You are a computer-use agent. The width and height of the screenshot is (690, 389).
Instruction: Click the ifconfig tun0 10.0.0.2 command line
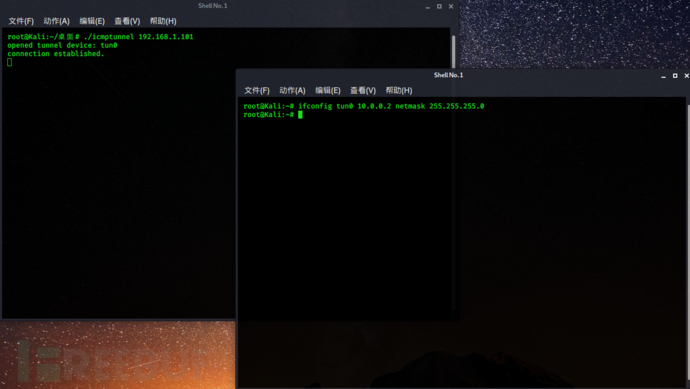point(363,106)
